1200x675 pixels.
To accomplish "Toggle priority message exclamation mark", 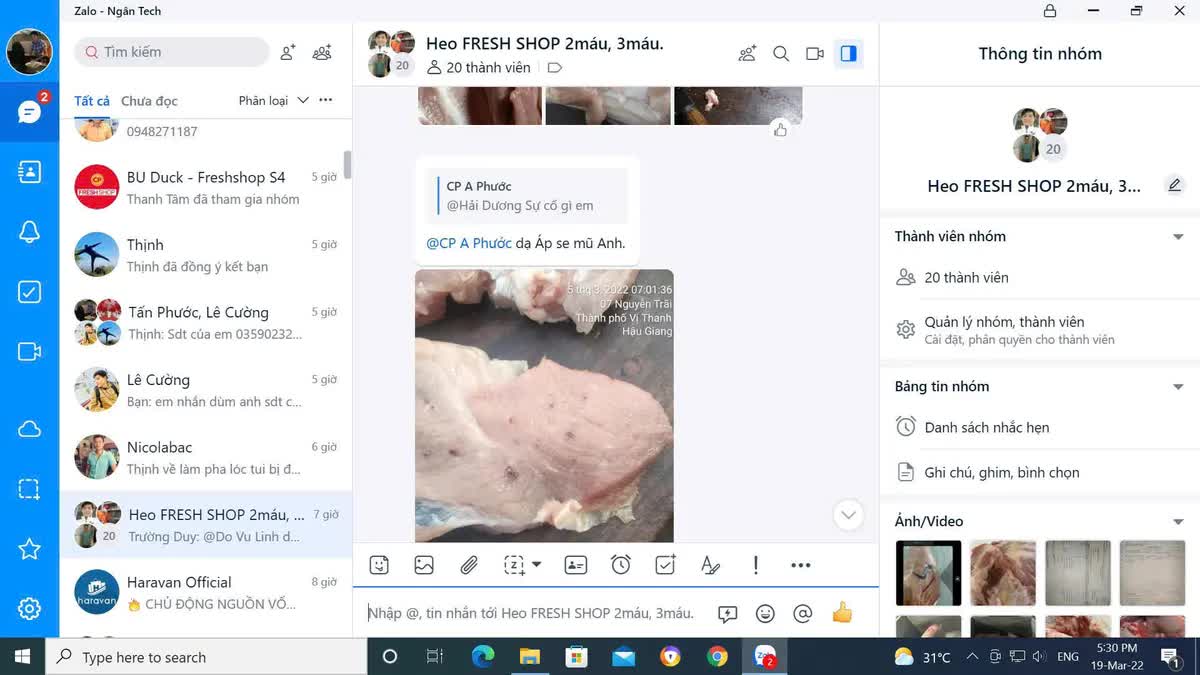I will [756, 565].
